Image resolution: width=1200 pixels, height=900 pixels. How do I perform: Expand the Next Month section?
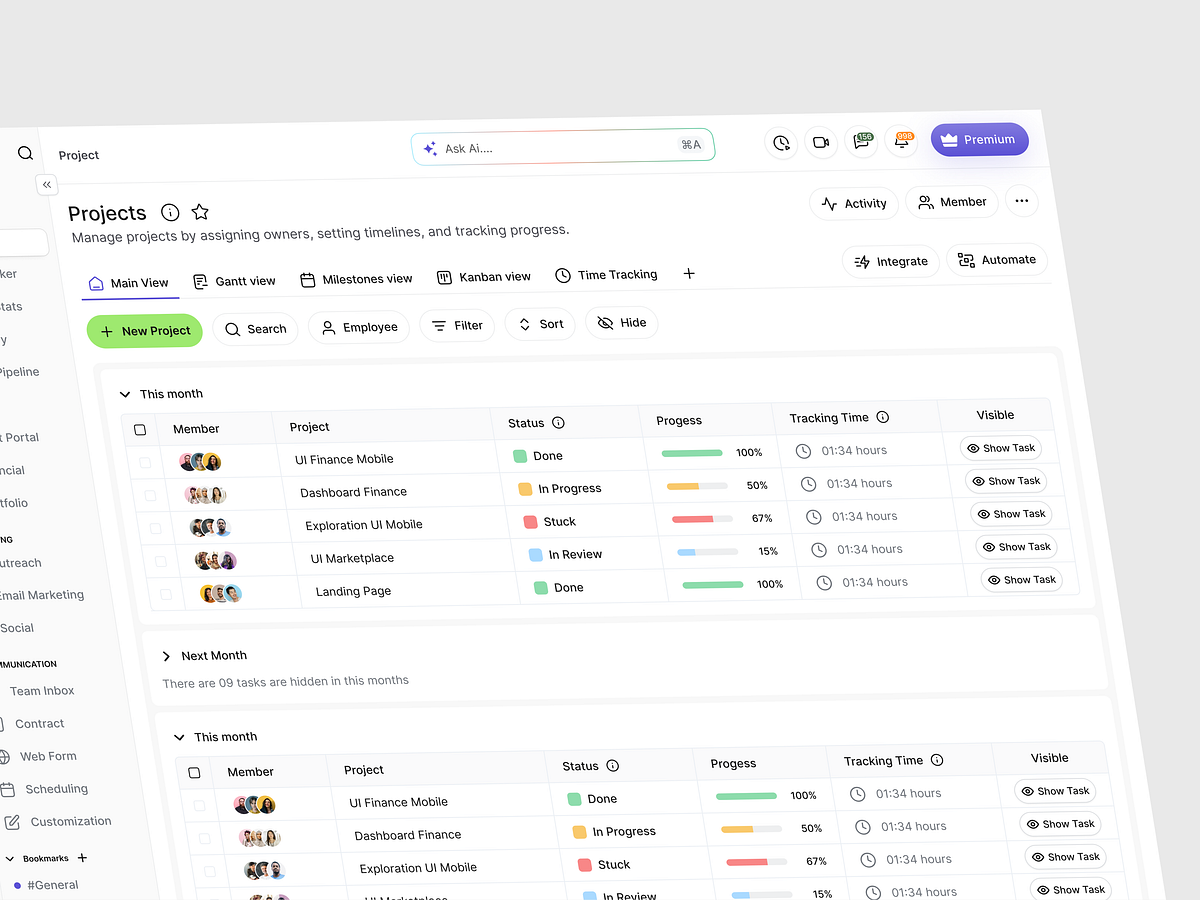pyautogui.click(x=166, y=655)
